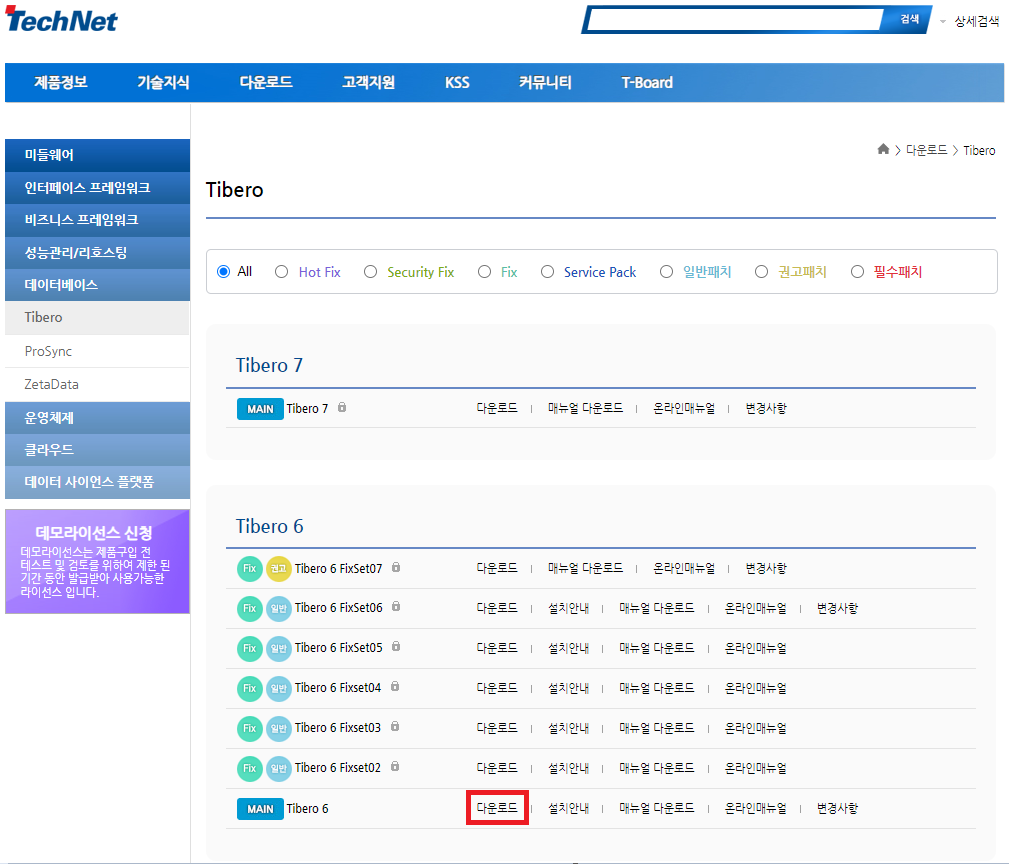Expand the 성능관리/리호스팅 sidebar category
1009x864 pixels.
97,252
